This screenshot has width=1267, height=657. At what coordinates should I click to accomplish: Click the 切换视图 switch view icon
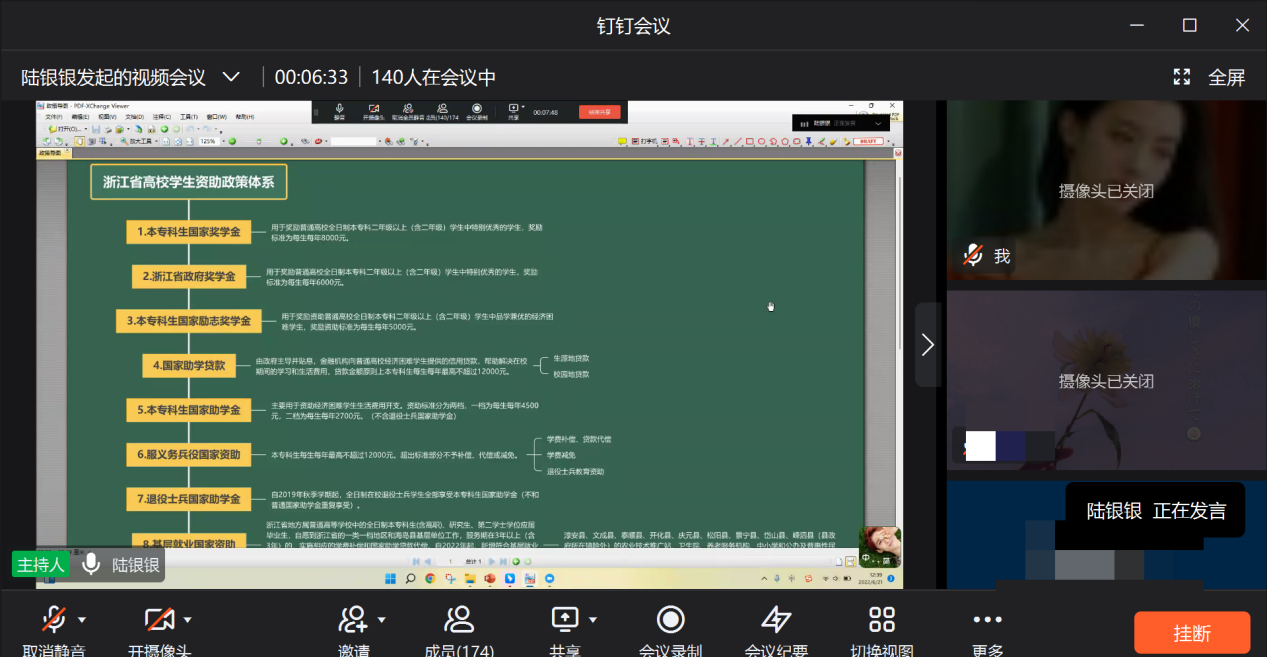pos(881,621)
